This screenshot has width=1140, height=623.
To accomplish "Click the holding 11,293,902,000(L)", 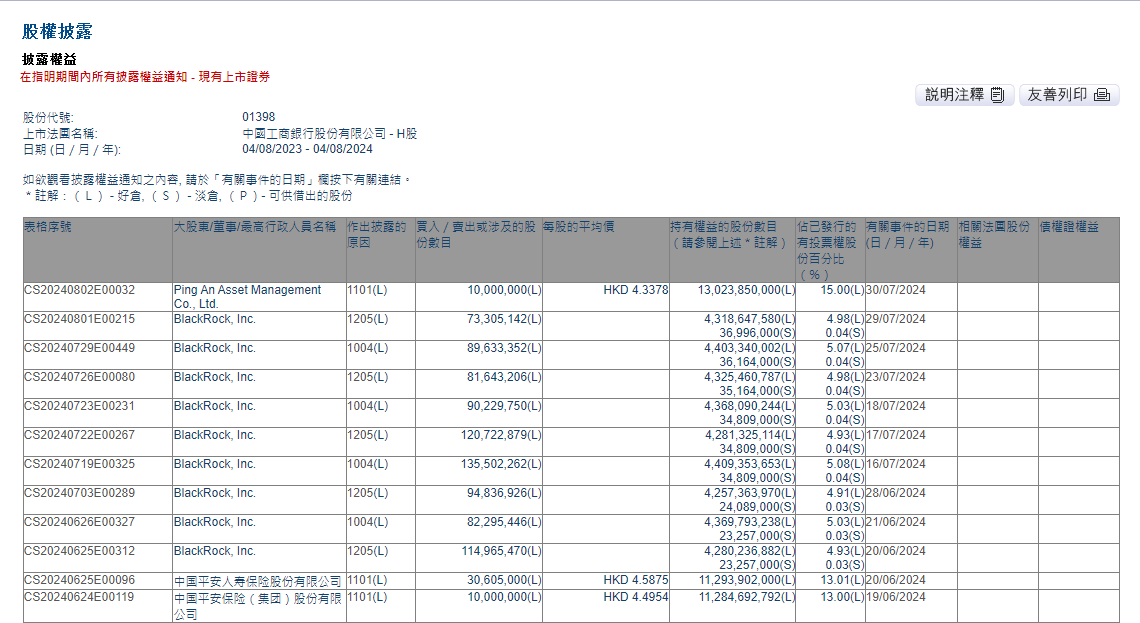I will pyautogui.click(x=747, y=580).
